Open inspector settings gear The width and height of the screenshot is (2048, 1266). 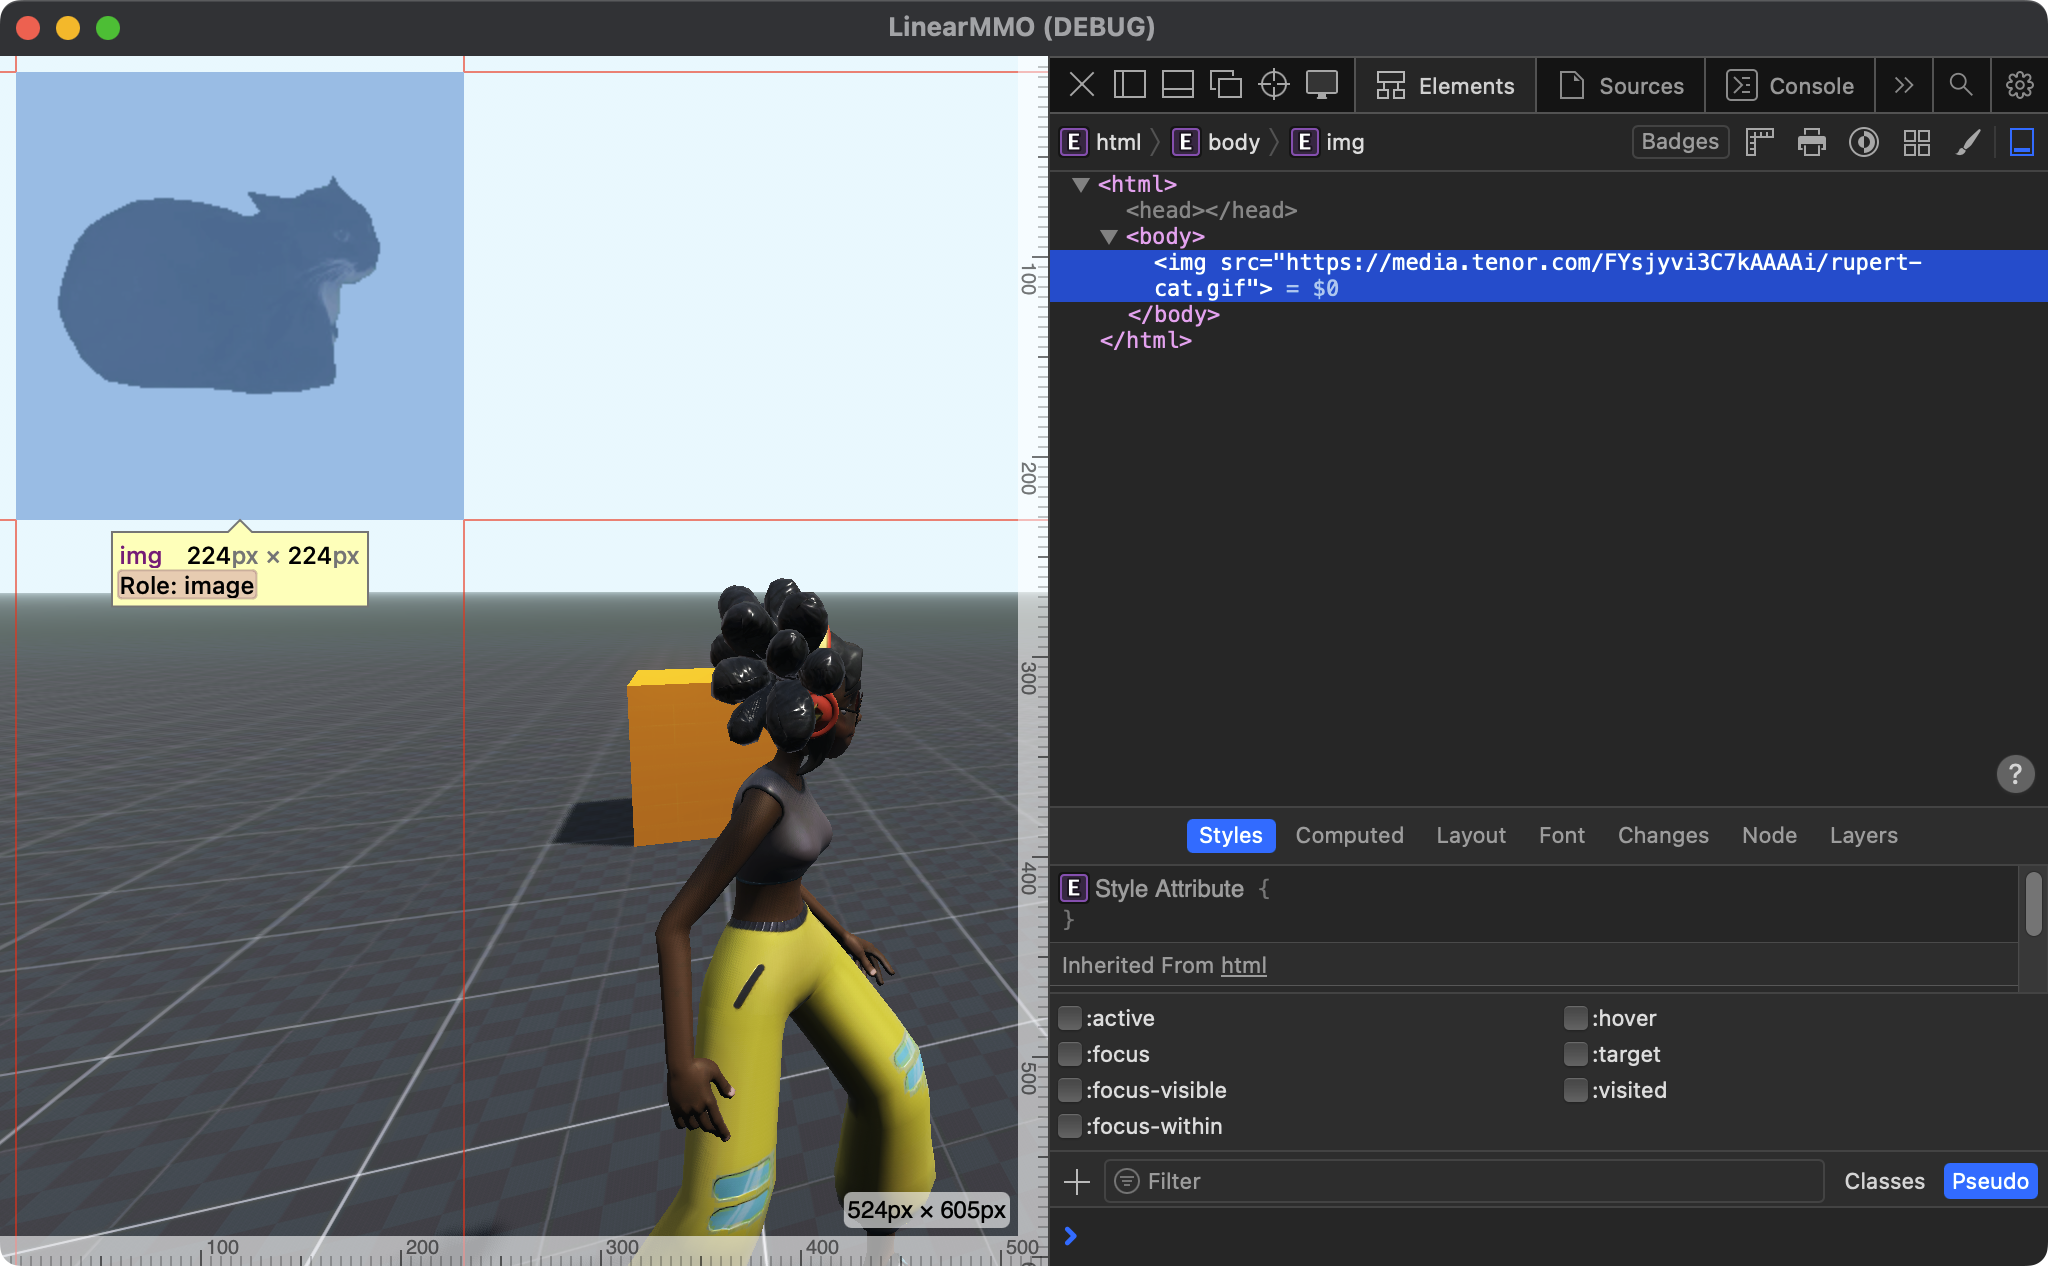click(x=2019, y=85)
